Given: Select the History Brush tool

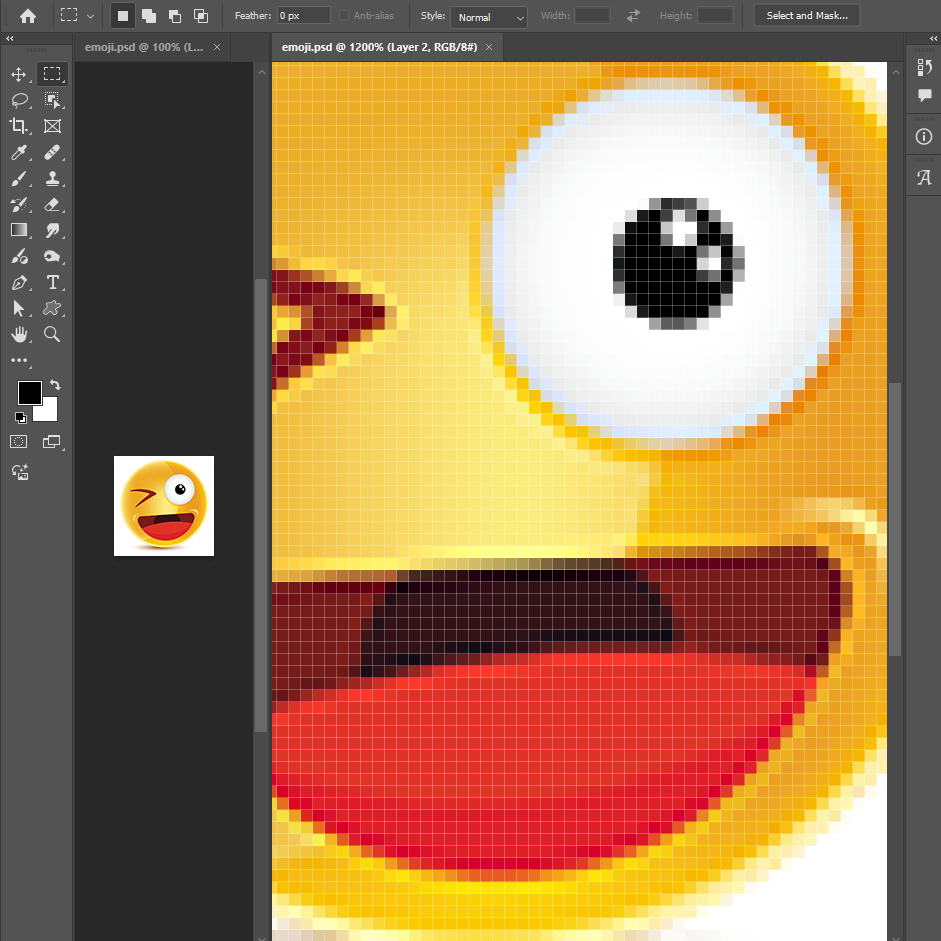Looking at the screenshot, I should tap(19, 204).
